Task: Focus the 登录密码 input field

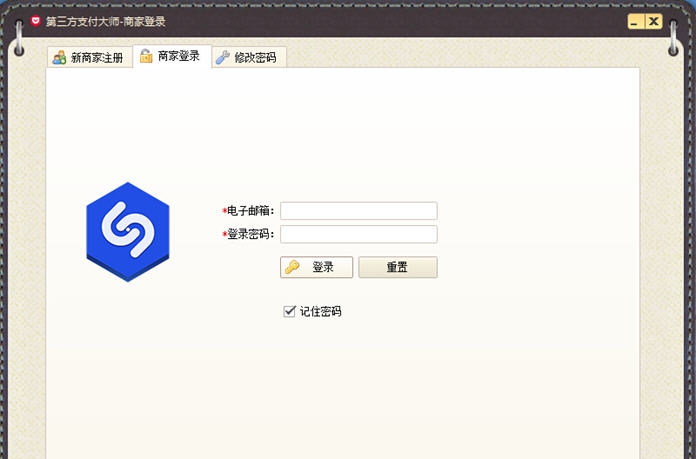Action: point(359,234)
